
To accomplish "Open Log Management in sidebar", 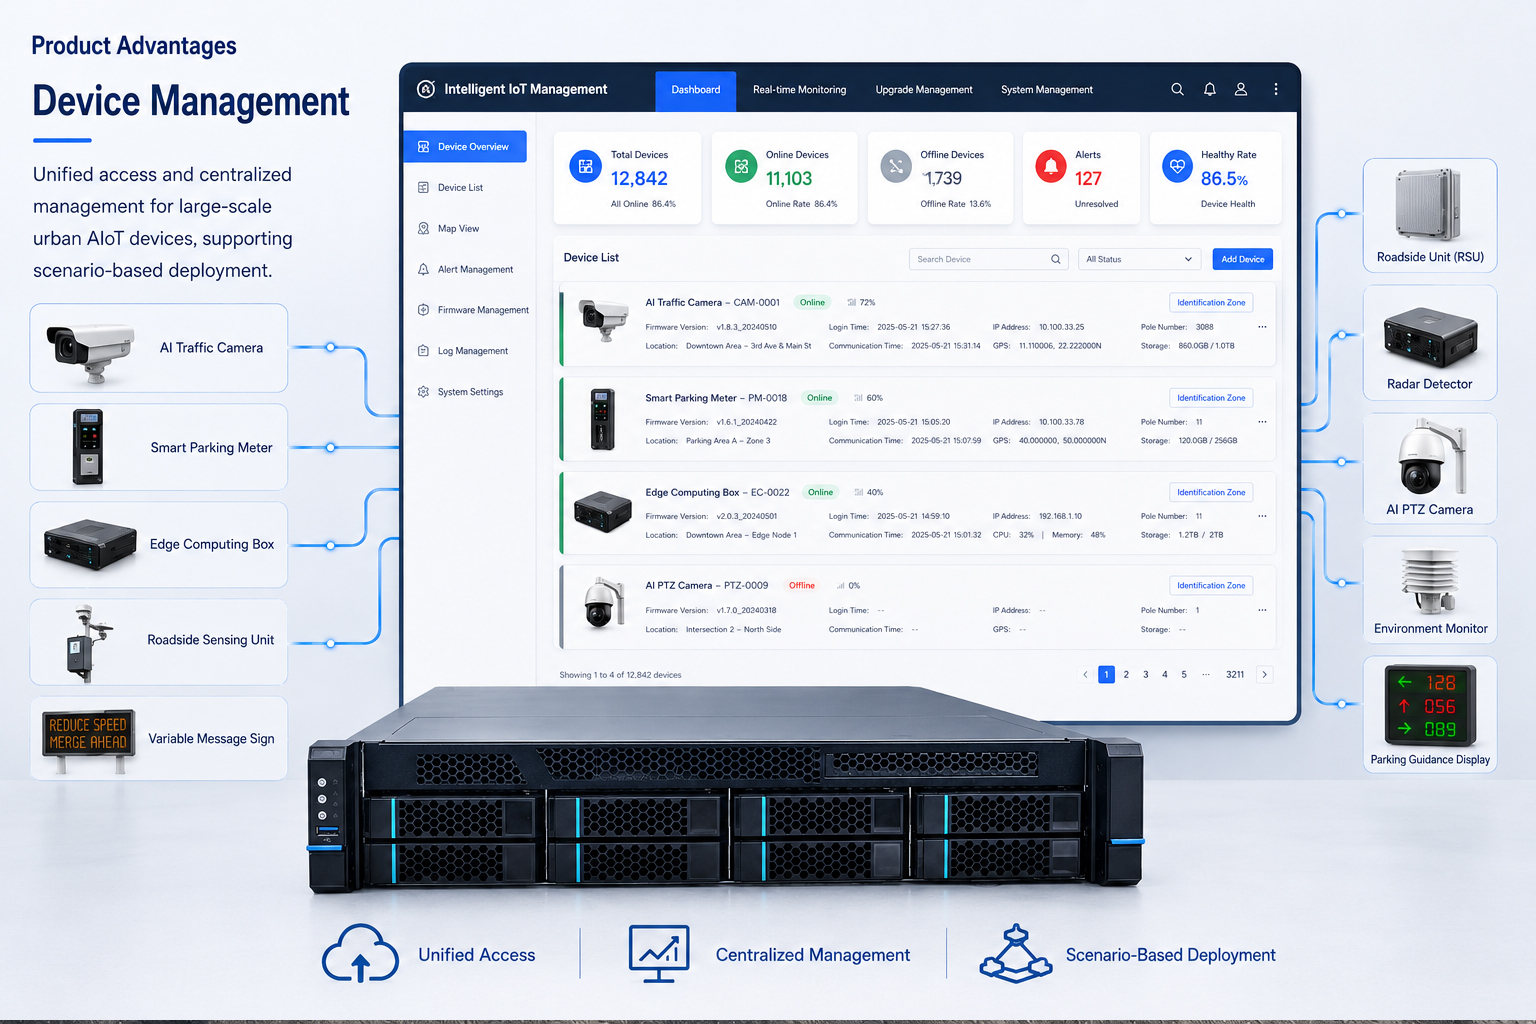I will (x=465, y=351).
